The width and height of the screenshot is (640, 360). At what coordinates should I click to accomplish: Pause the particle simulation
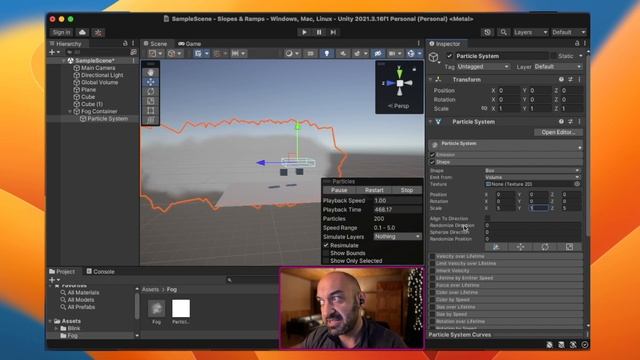click(x=339, y=190)
